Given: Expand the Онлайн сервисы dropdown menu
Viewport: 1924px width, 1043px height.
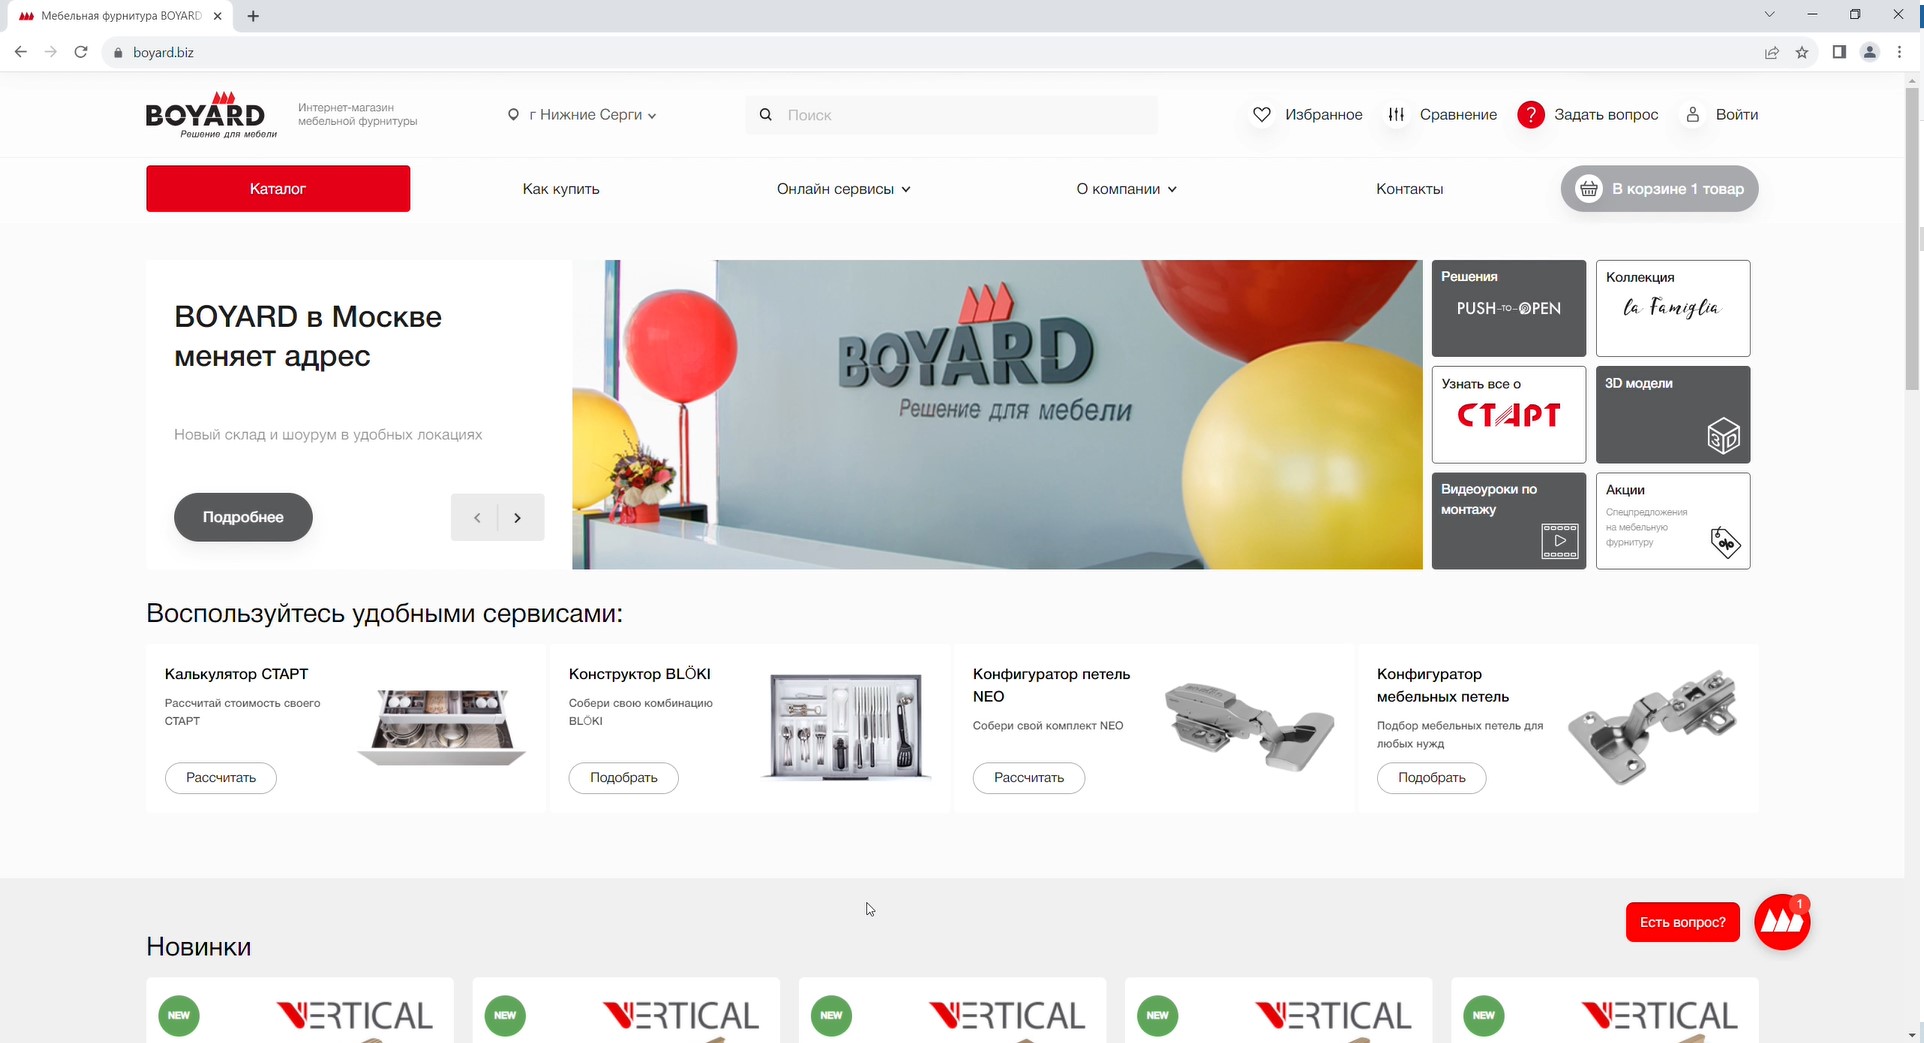Looking at the screenshot, I should pyautogui.click(x=843, y=189).
